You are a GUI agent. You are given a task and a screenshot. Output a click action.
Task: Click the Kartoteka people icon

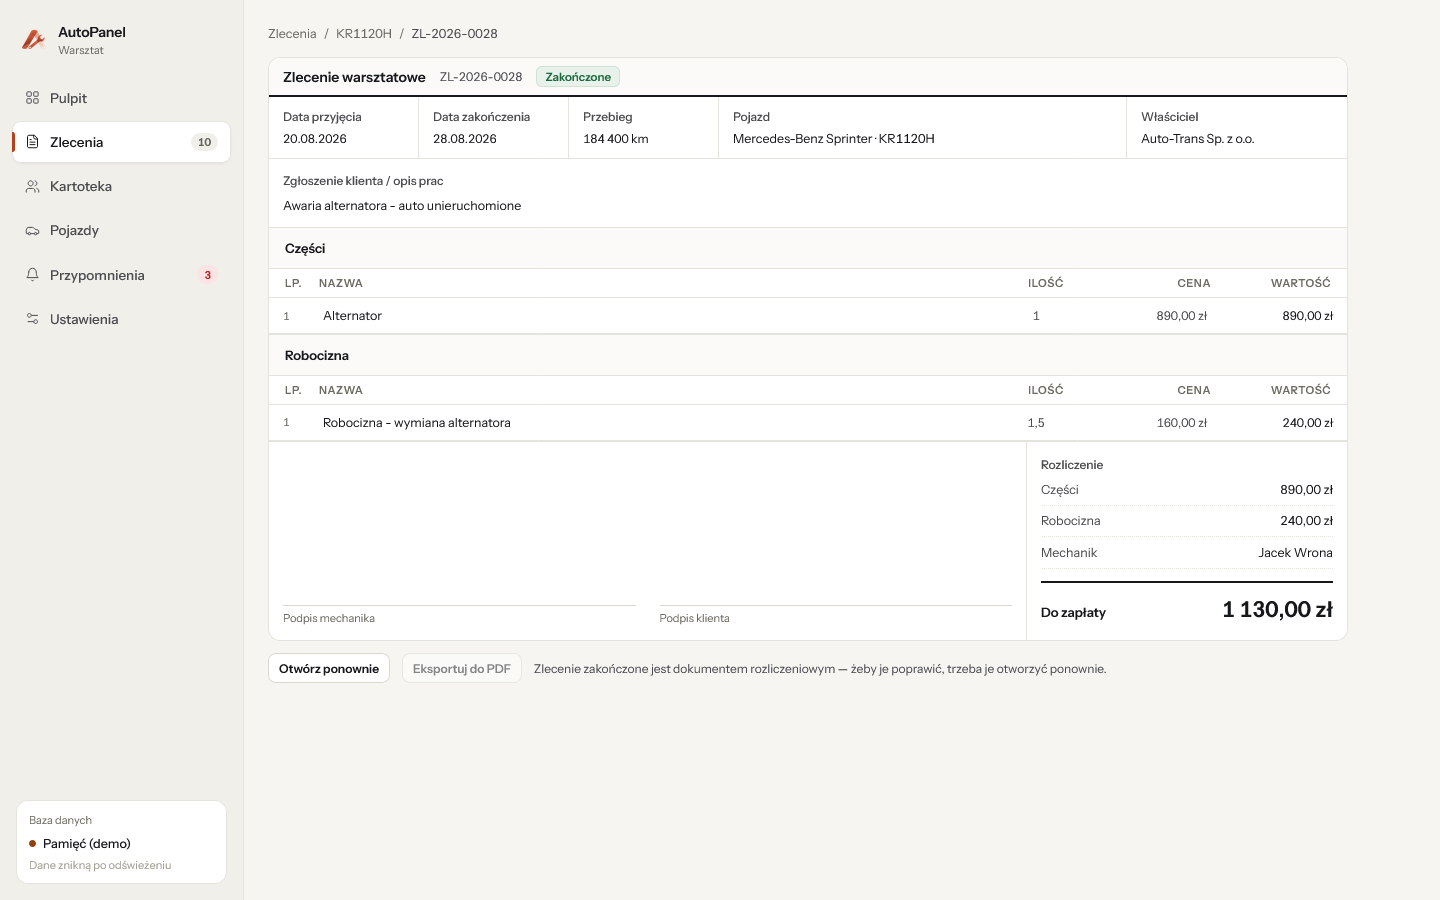[32, 186]
